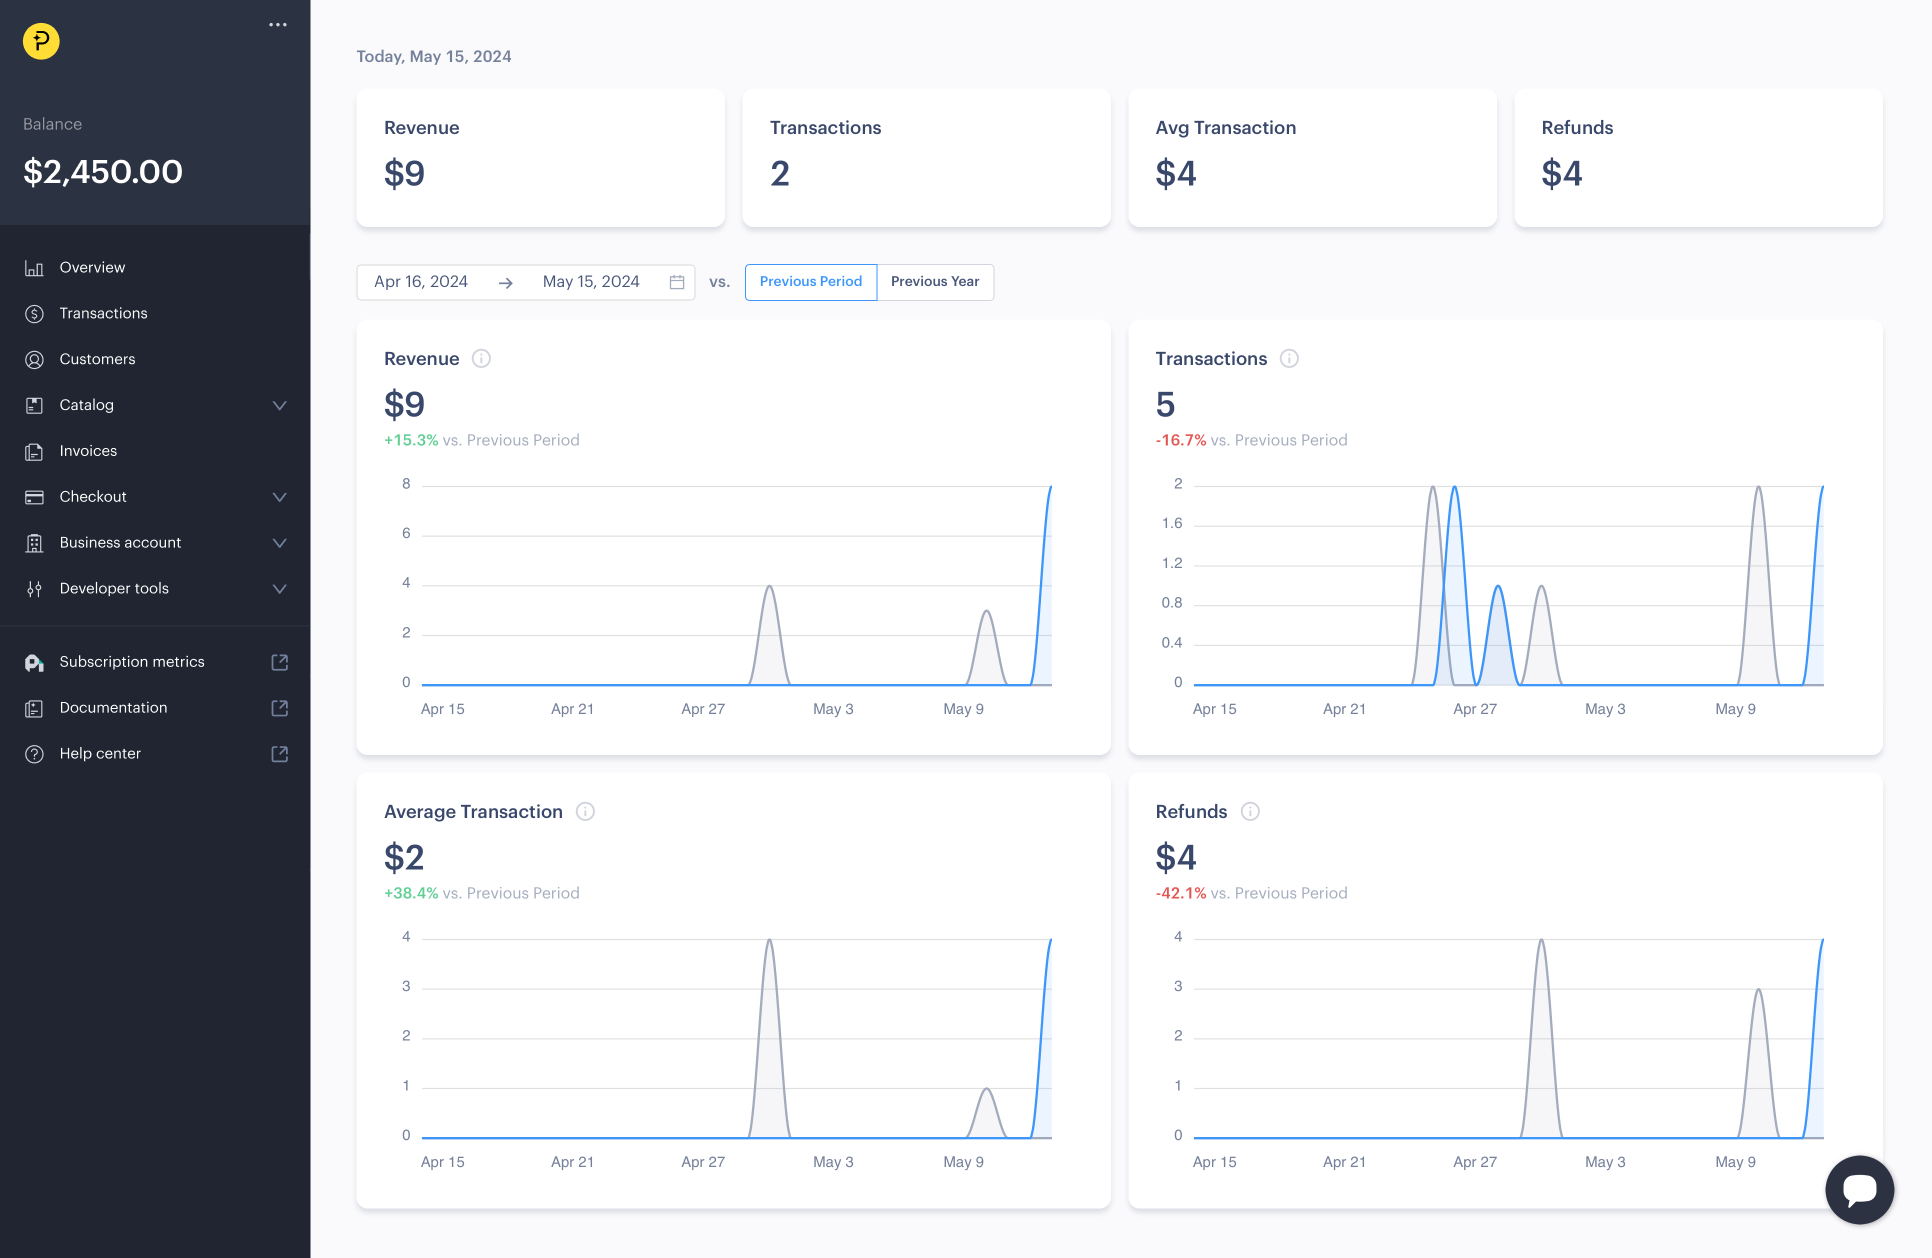This screenshot has height=1258, width=1932.
Task: Click the Catalog icon in sidebar
Action: [x=34, y=405]
